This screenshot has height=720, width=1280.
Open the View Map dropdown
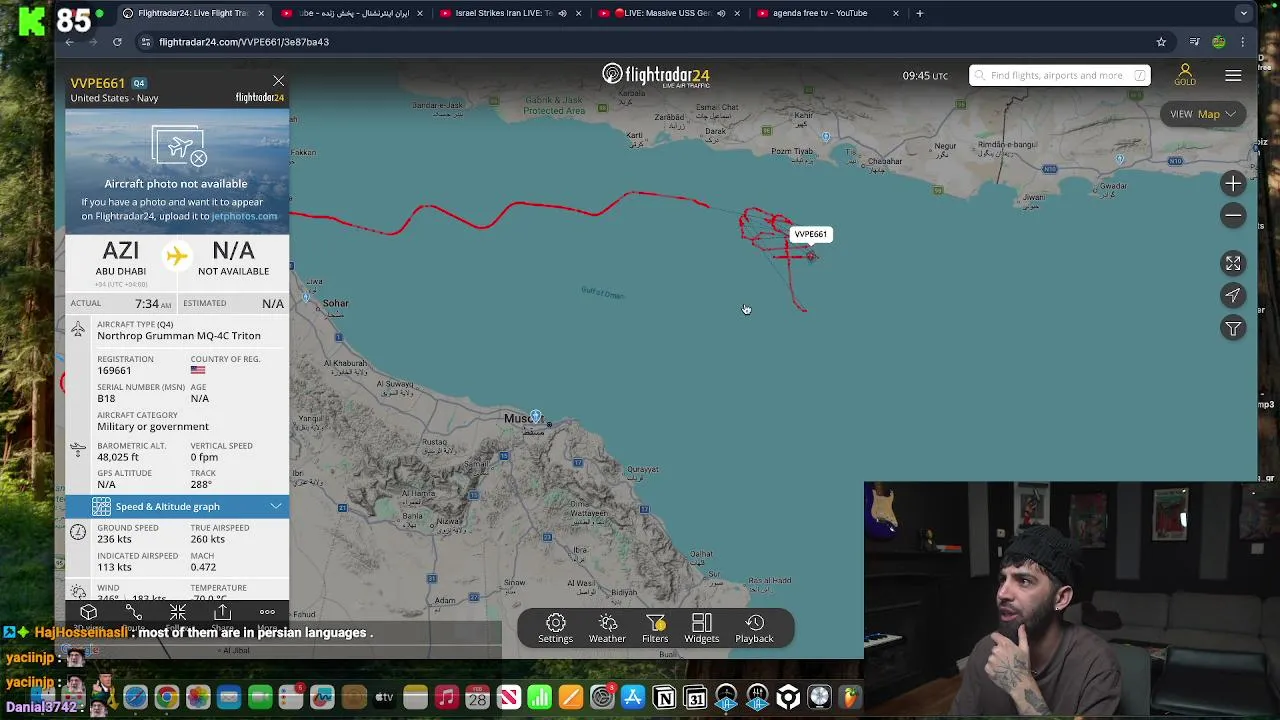(1203, 114)
